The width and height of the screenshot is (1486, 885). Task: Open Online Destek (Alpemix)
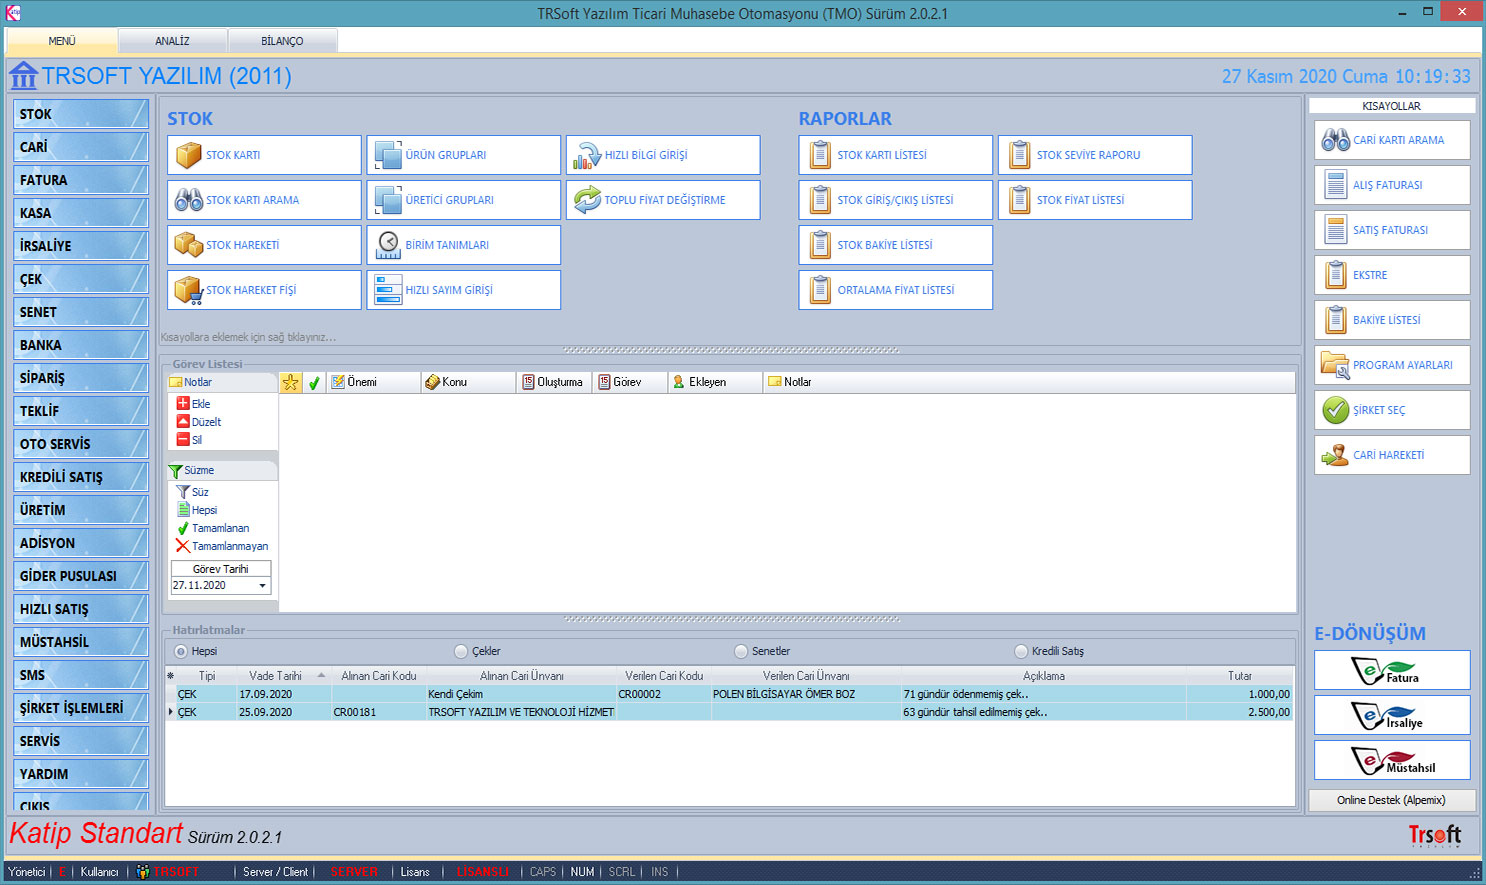[1391, 800]
